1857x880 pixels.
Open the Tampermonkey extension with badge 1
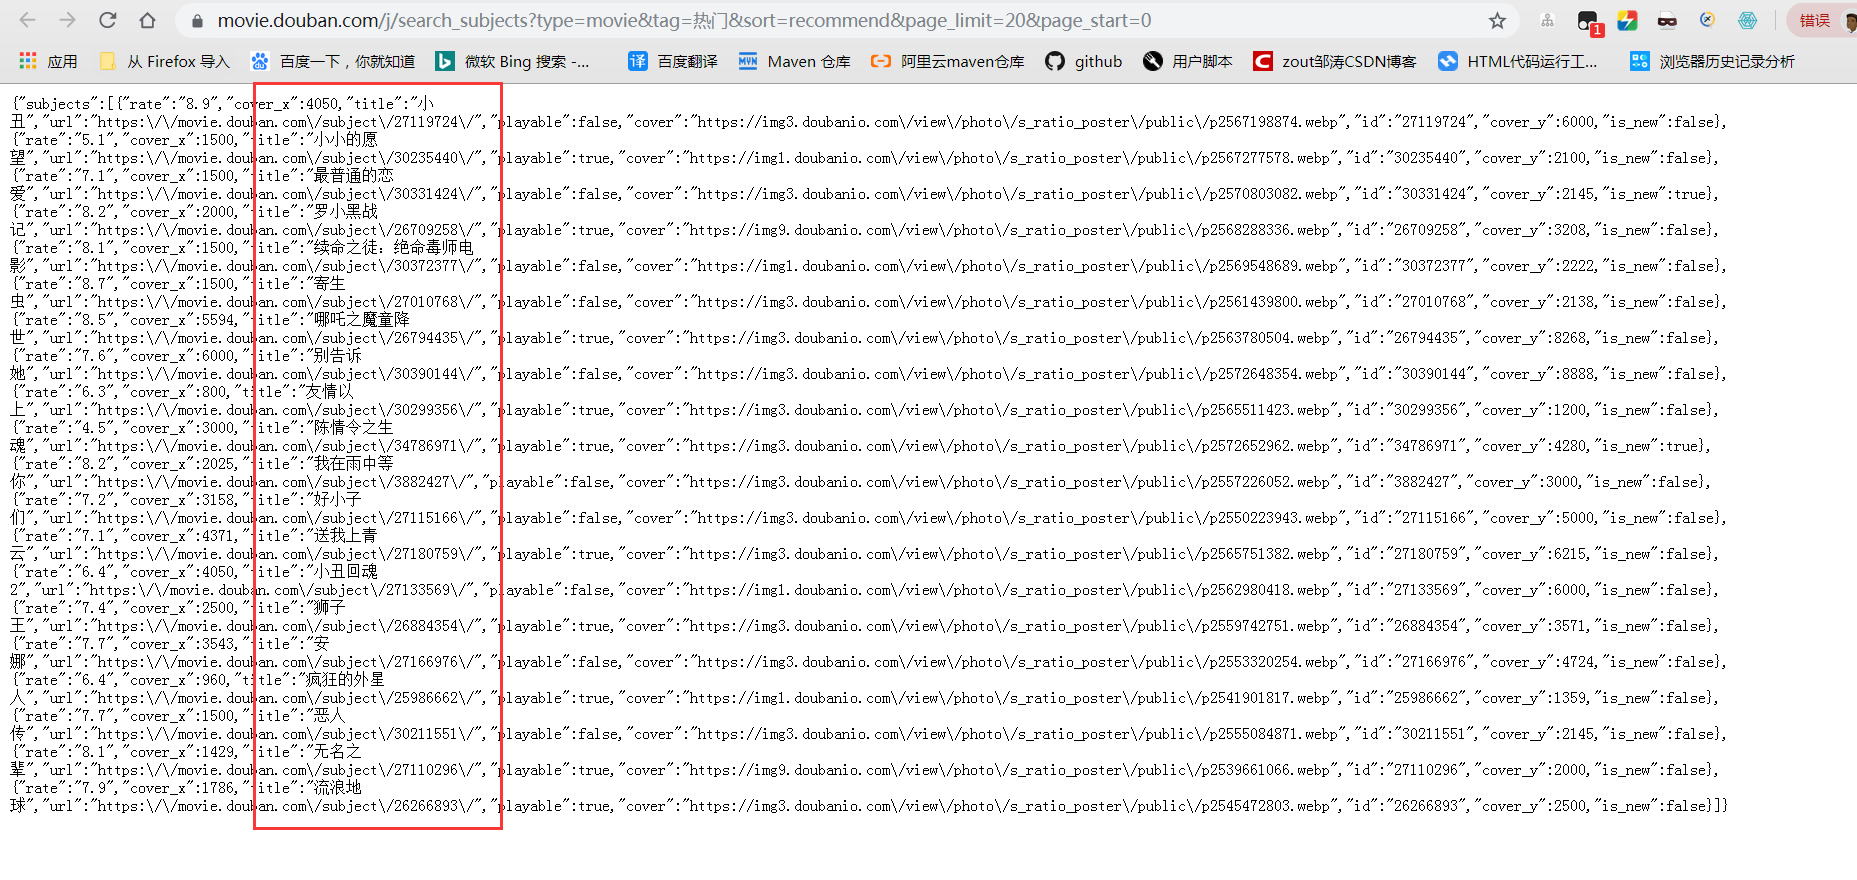1588,21
